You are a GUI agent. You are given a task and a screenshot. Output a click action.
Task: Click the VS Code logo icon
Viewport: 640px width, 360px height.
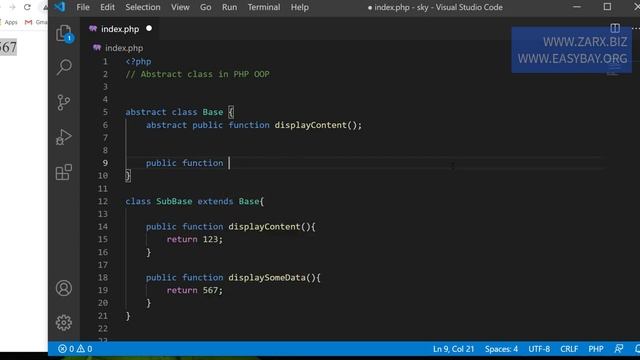click(x=60, y=7)
